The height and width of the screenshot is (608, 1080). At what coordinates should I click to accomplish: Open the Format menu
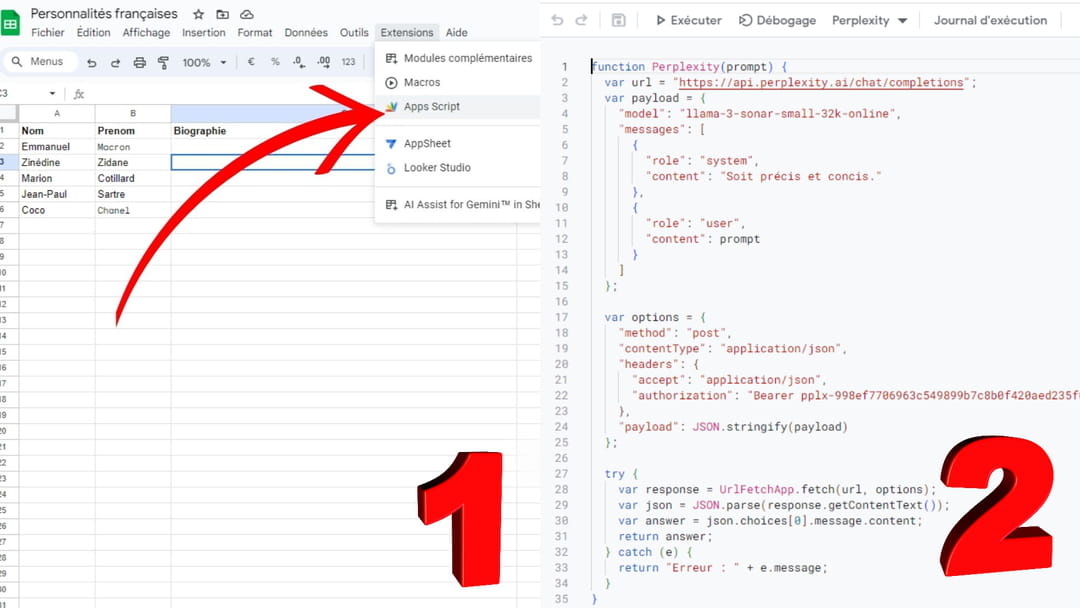pos(255,32)
